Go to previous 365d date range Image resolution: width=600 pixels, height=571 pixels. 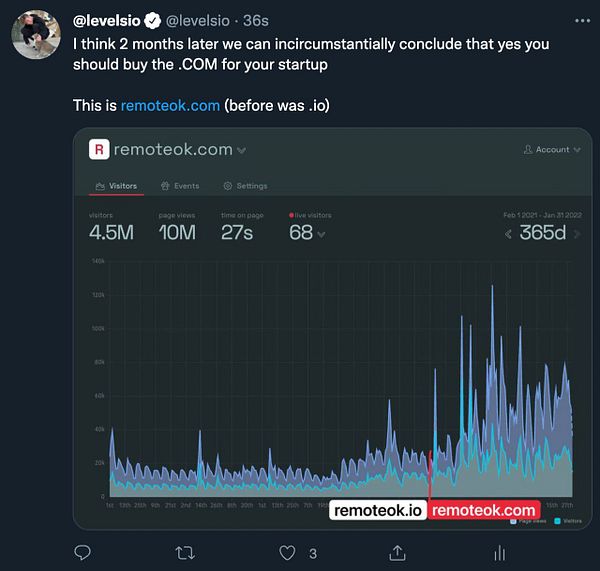508,234
